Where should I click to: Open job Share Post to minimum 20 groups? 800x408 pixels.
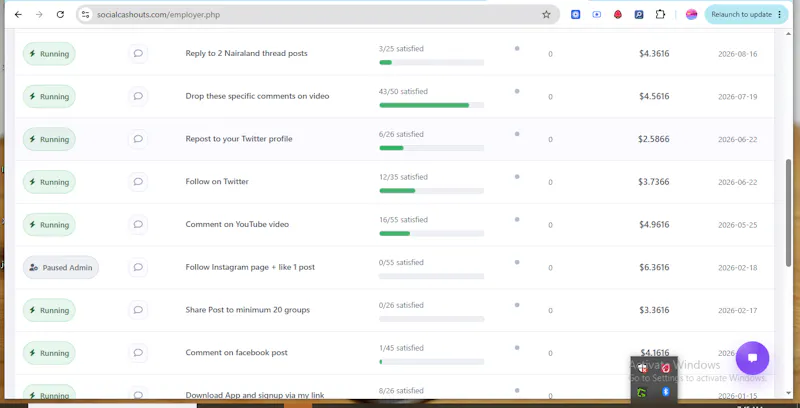point(247,310)
